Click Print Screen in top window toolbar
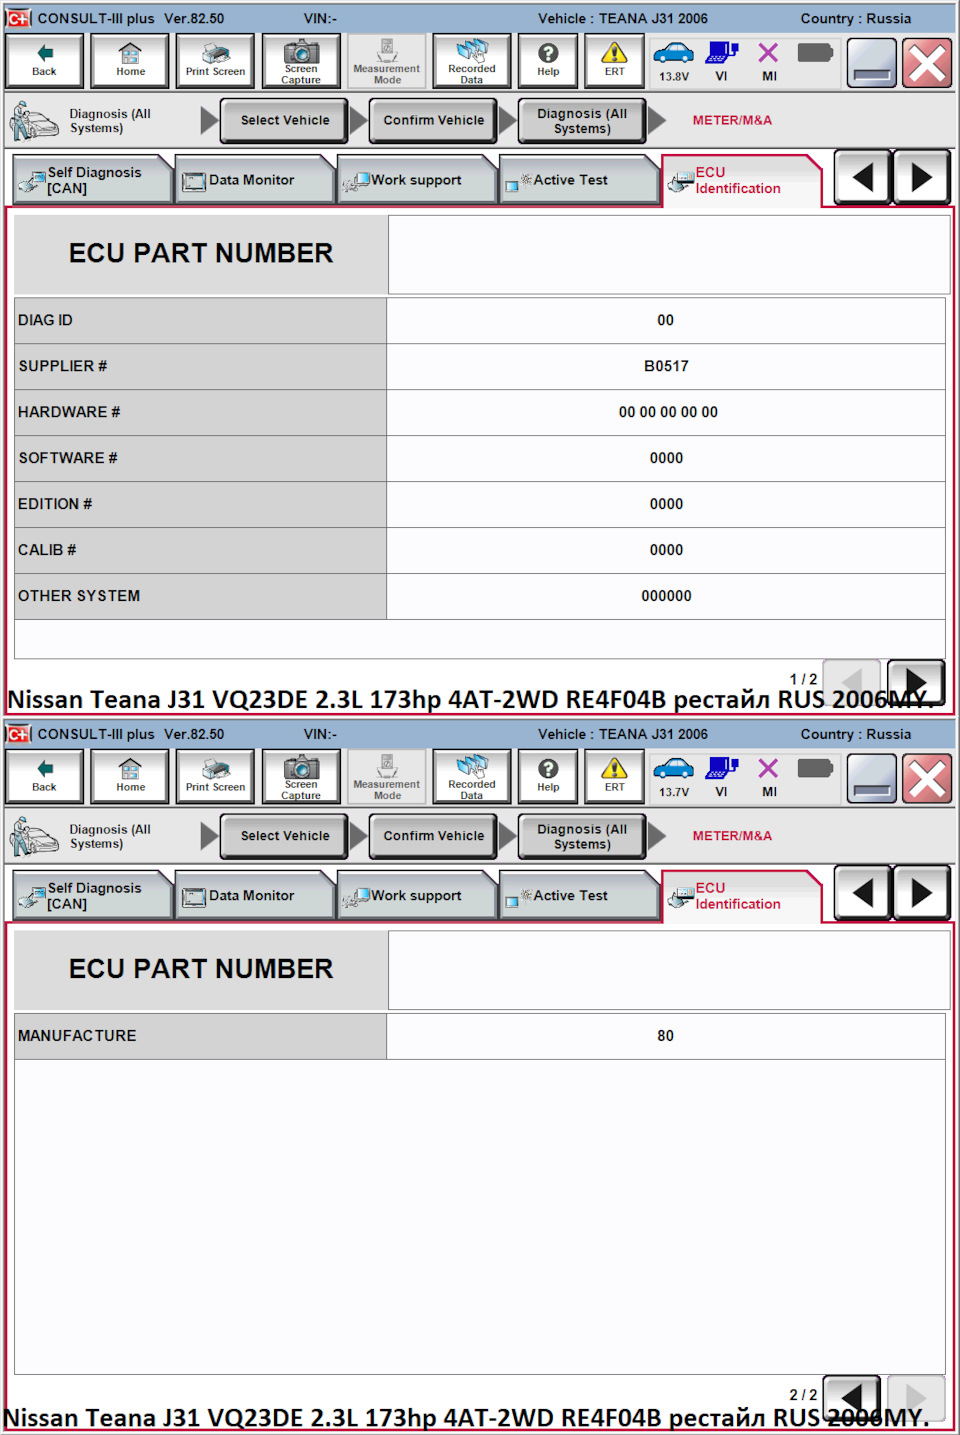The height and width of the screenshot is (1435, 960). click(x=215, y=60)
